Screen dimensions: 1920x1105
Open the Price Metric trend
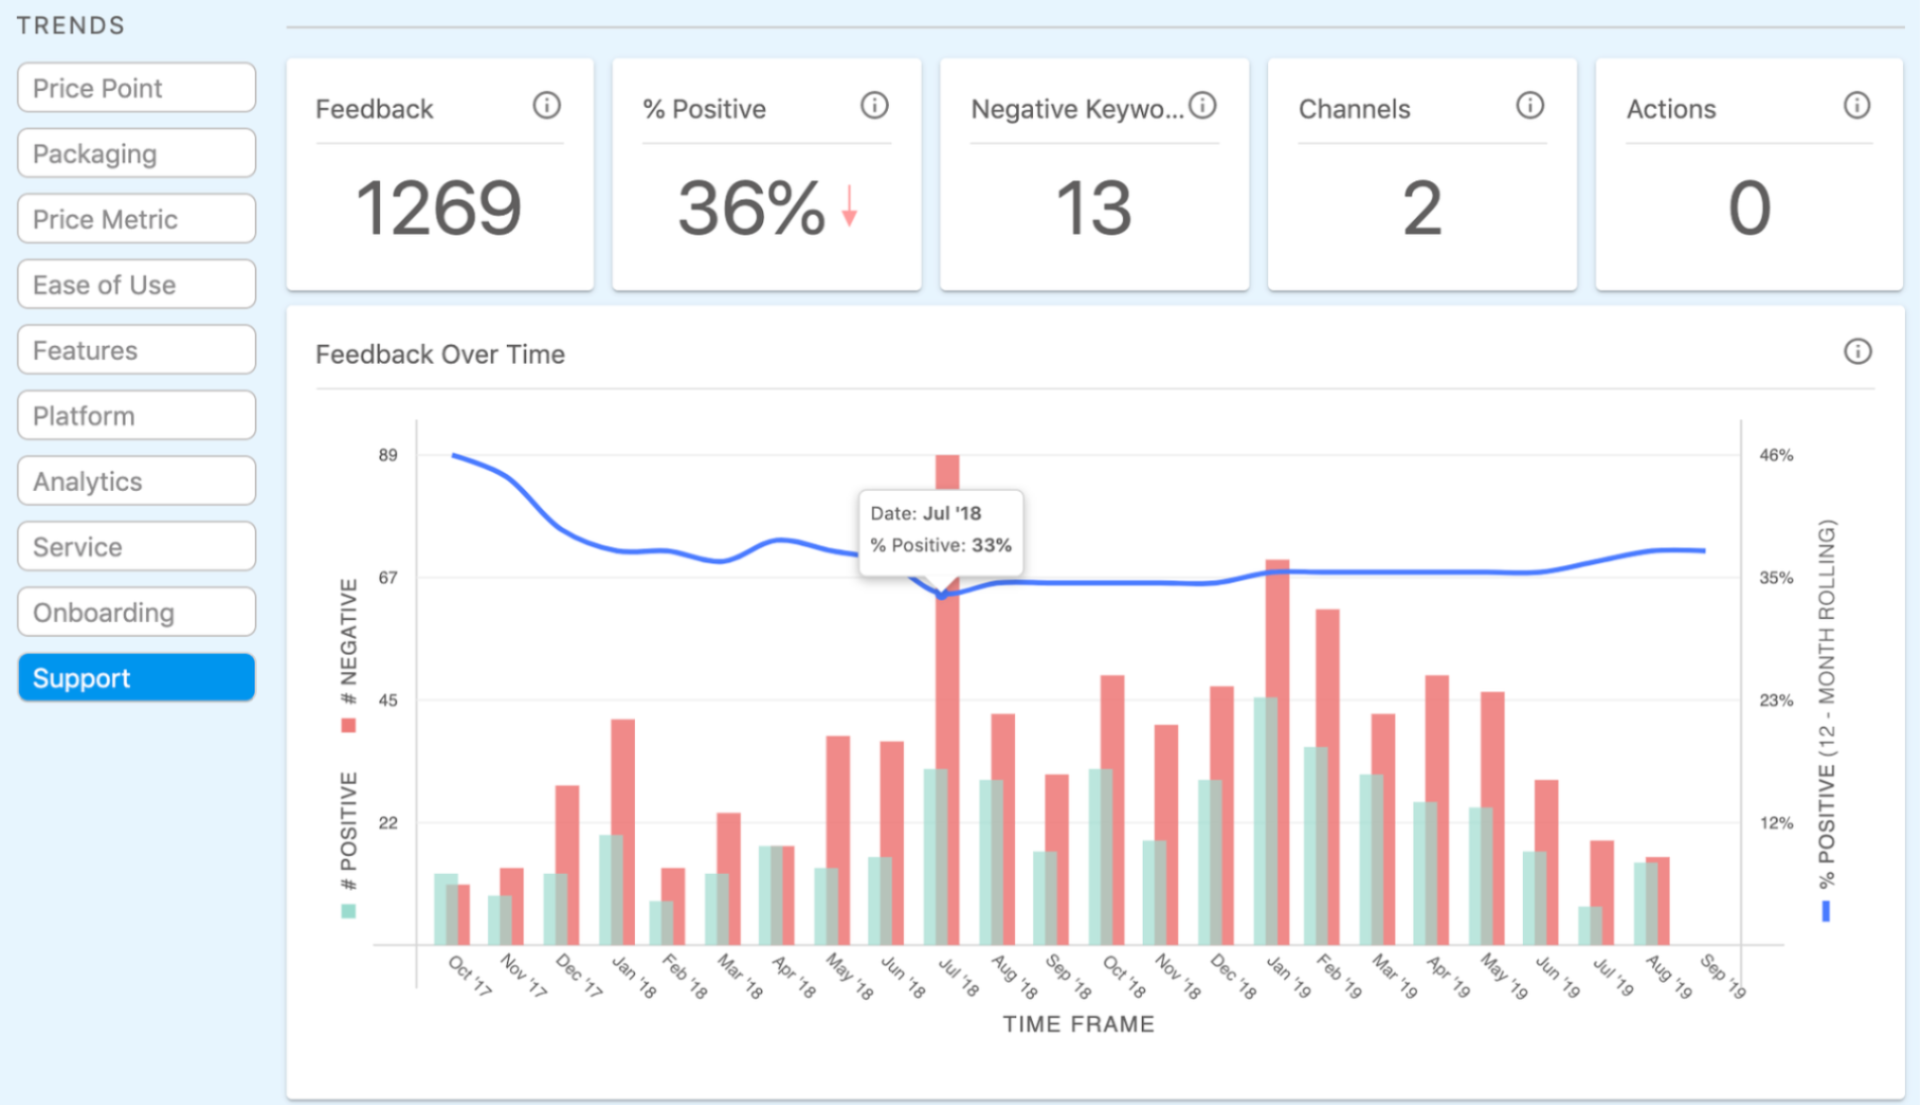point(136,219)
